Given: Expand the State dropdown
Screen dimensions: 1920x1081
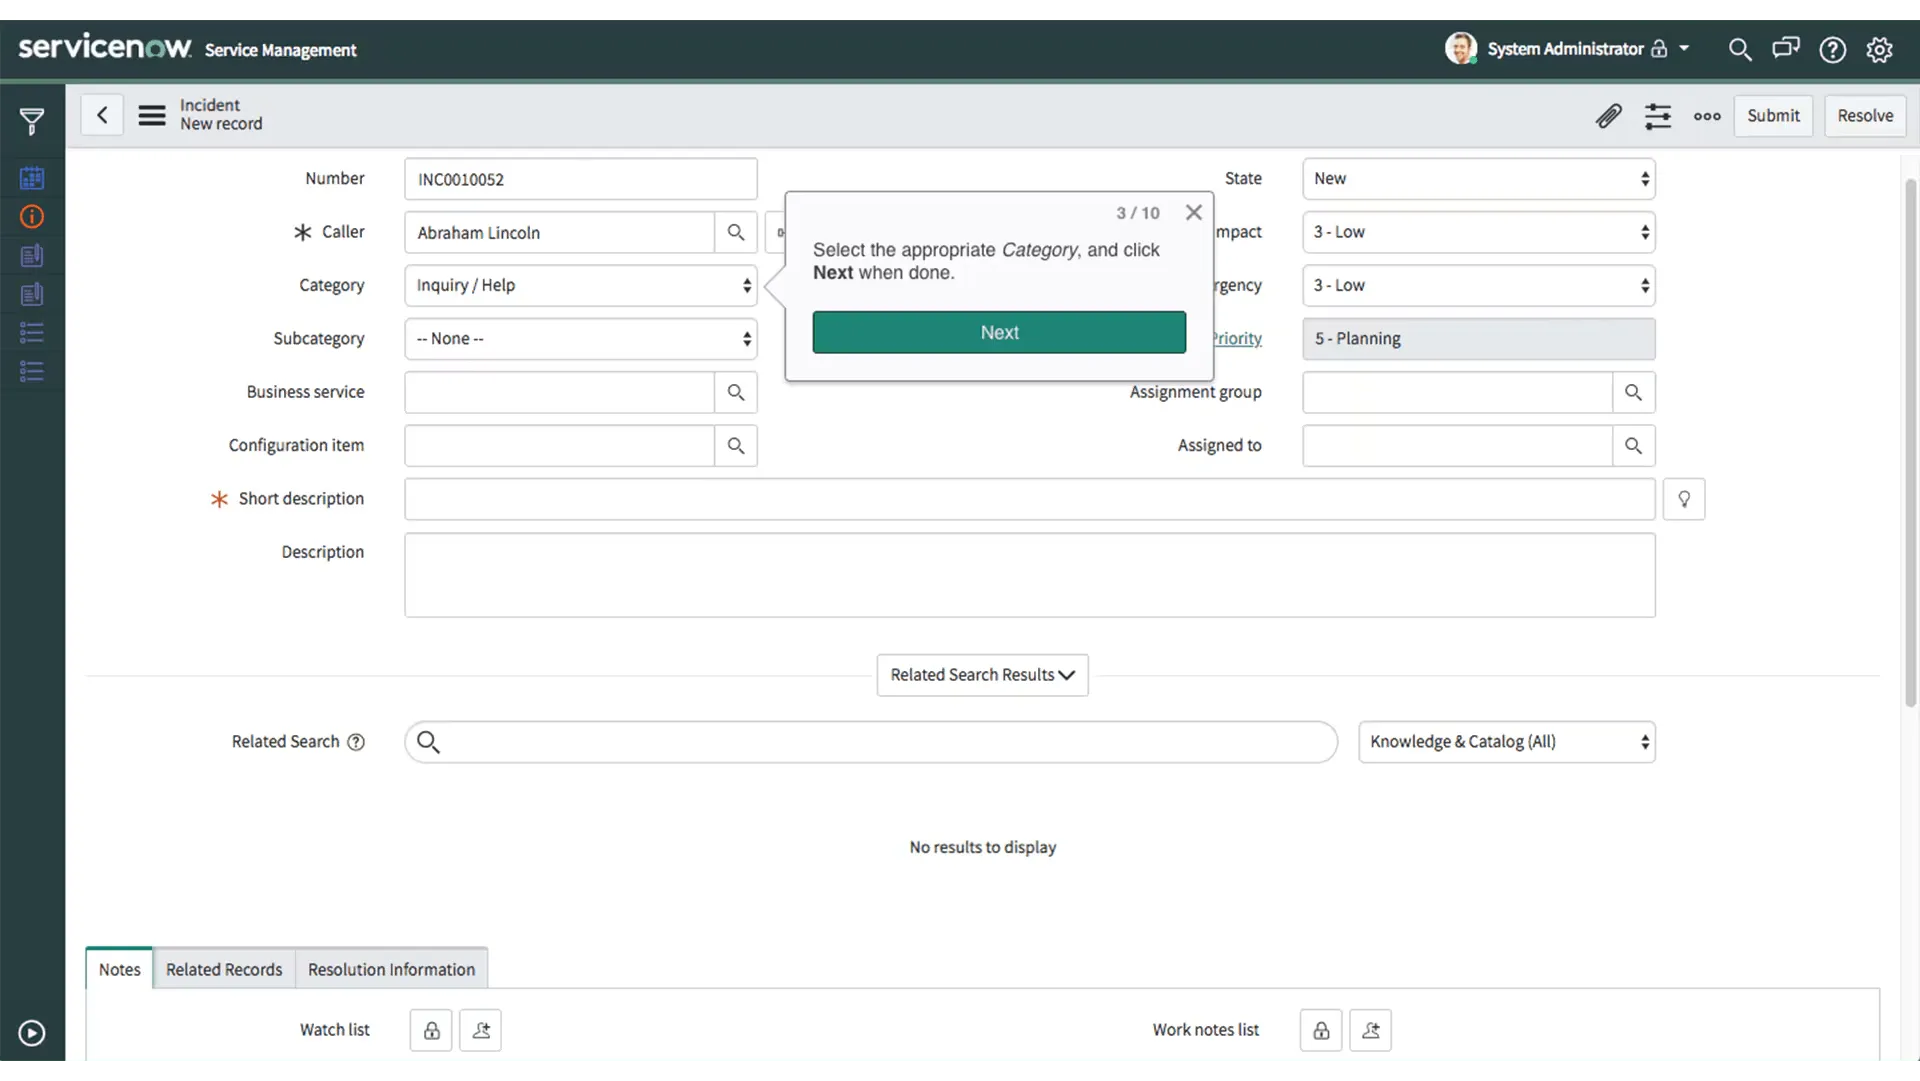Looking at the screenshot, I should click(1478, 179).
